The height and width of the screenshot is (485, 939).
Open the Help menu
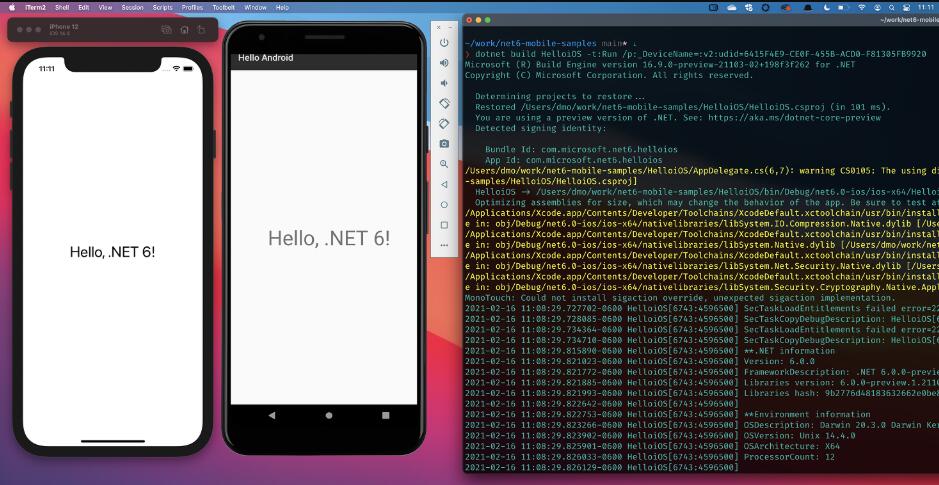[x=282, y=7]
